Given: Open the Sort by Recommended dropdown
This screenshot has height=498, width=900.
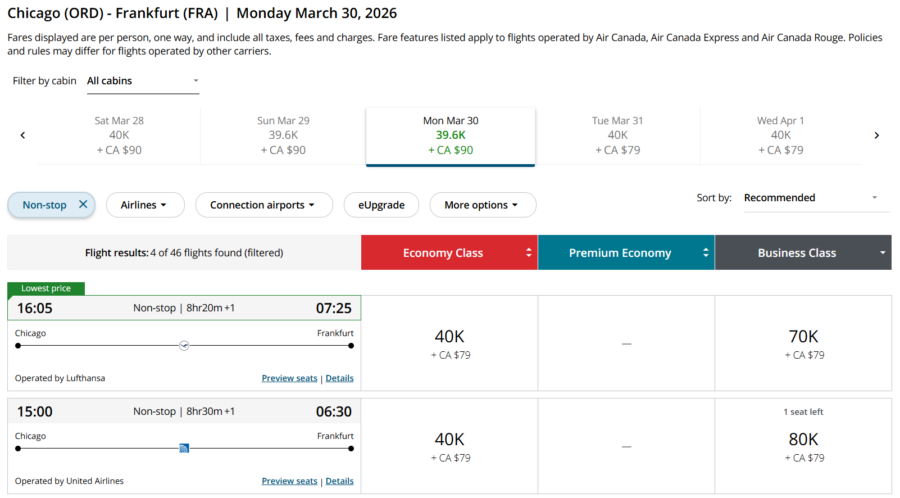Looking at the screenshot, I should (816, 198).
